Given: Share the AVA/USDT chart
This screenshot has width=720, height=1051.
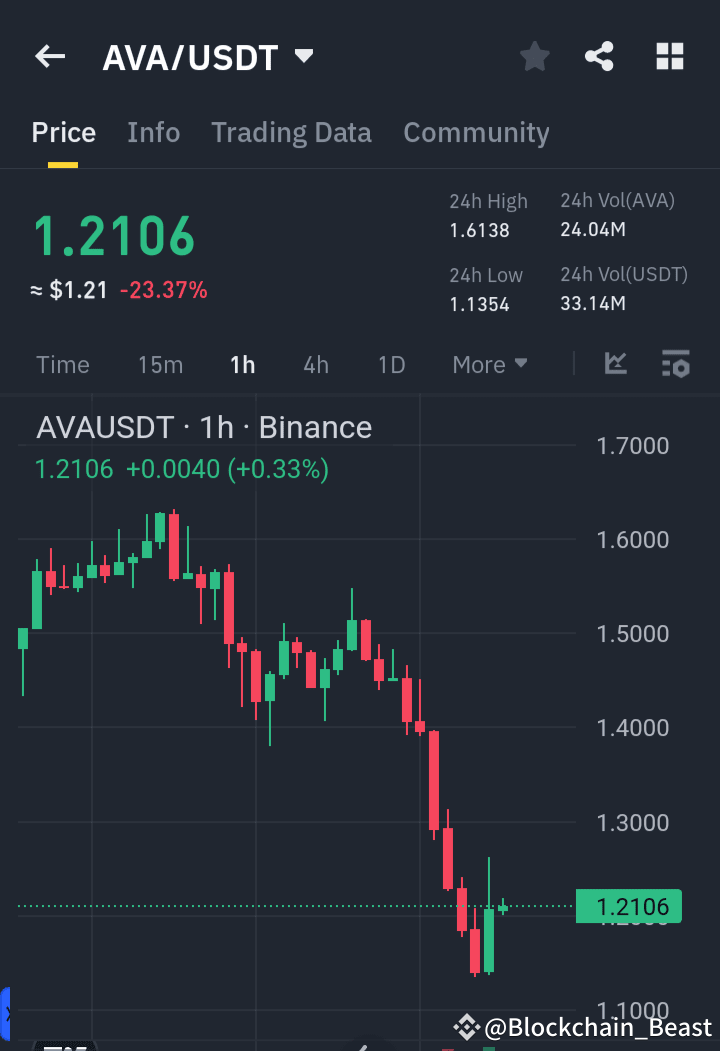Looking at the screenshot, I should pyautogui.click(x=599, y=56).
